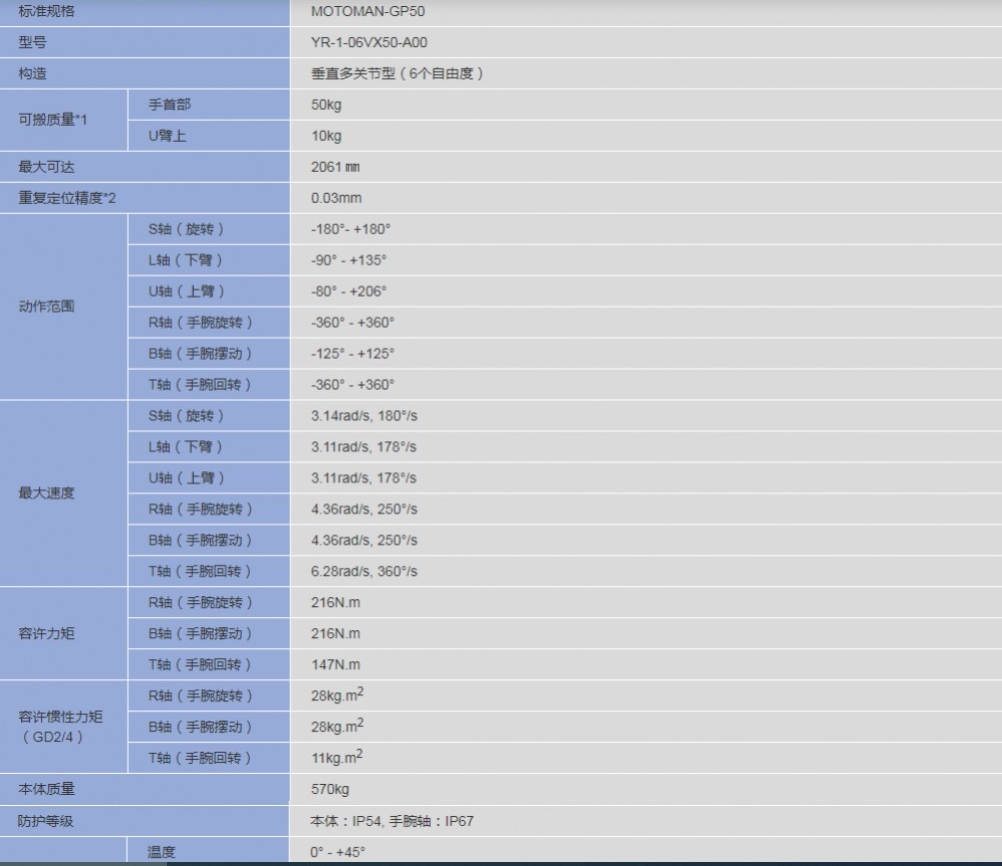Click the 最大可达 row label

point(46,167)
